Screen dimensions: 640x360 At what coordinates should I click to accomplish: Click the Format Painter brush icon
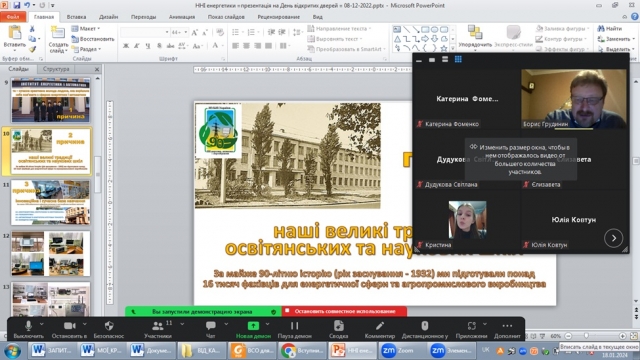[32, 49]
